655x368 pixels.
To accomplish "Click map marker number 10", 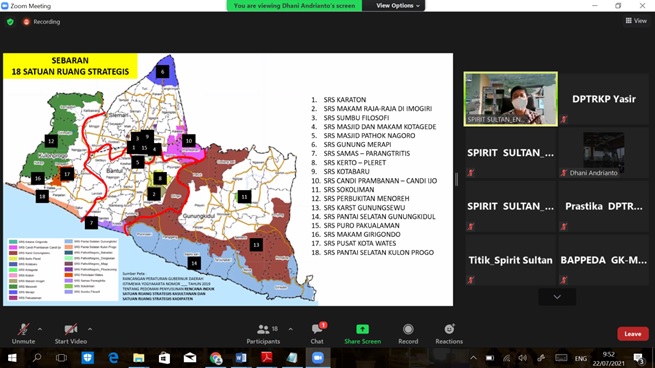I will [x=189, y=141].
